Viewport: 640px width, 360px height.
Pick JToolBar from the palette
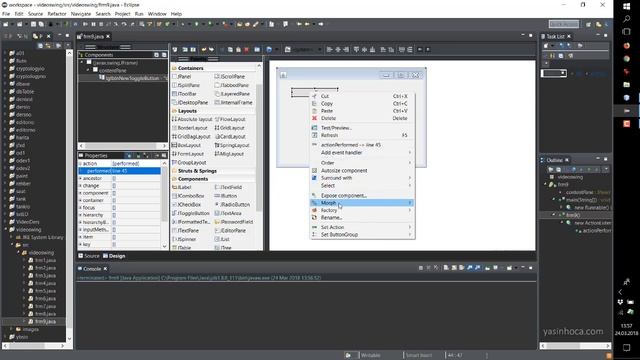click(x=184, y=94)
